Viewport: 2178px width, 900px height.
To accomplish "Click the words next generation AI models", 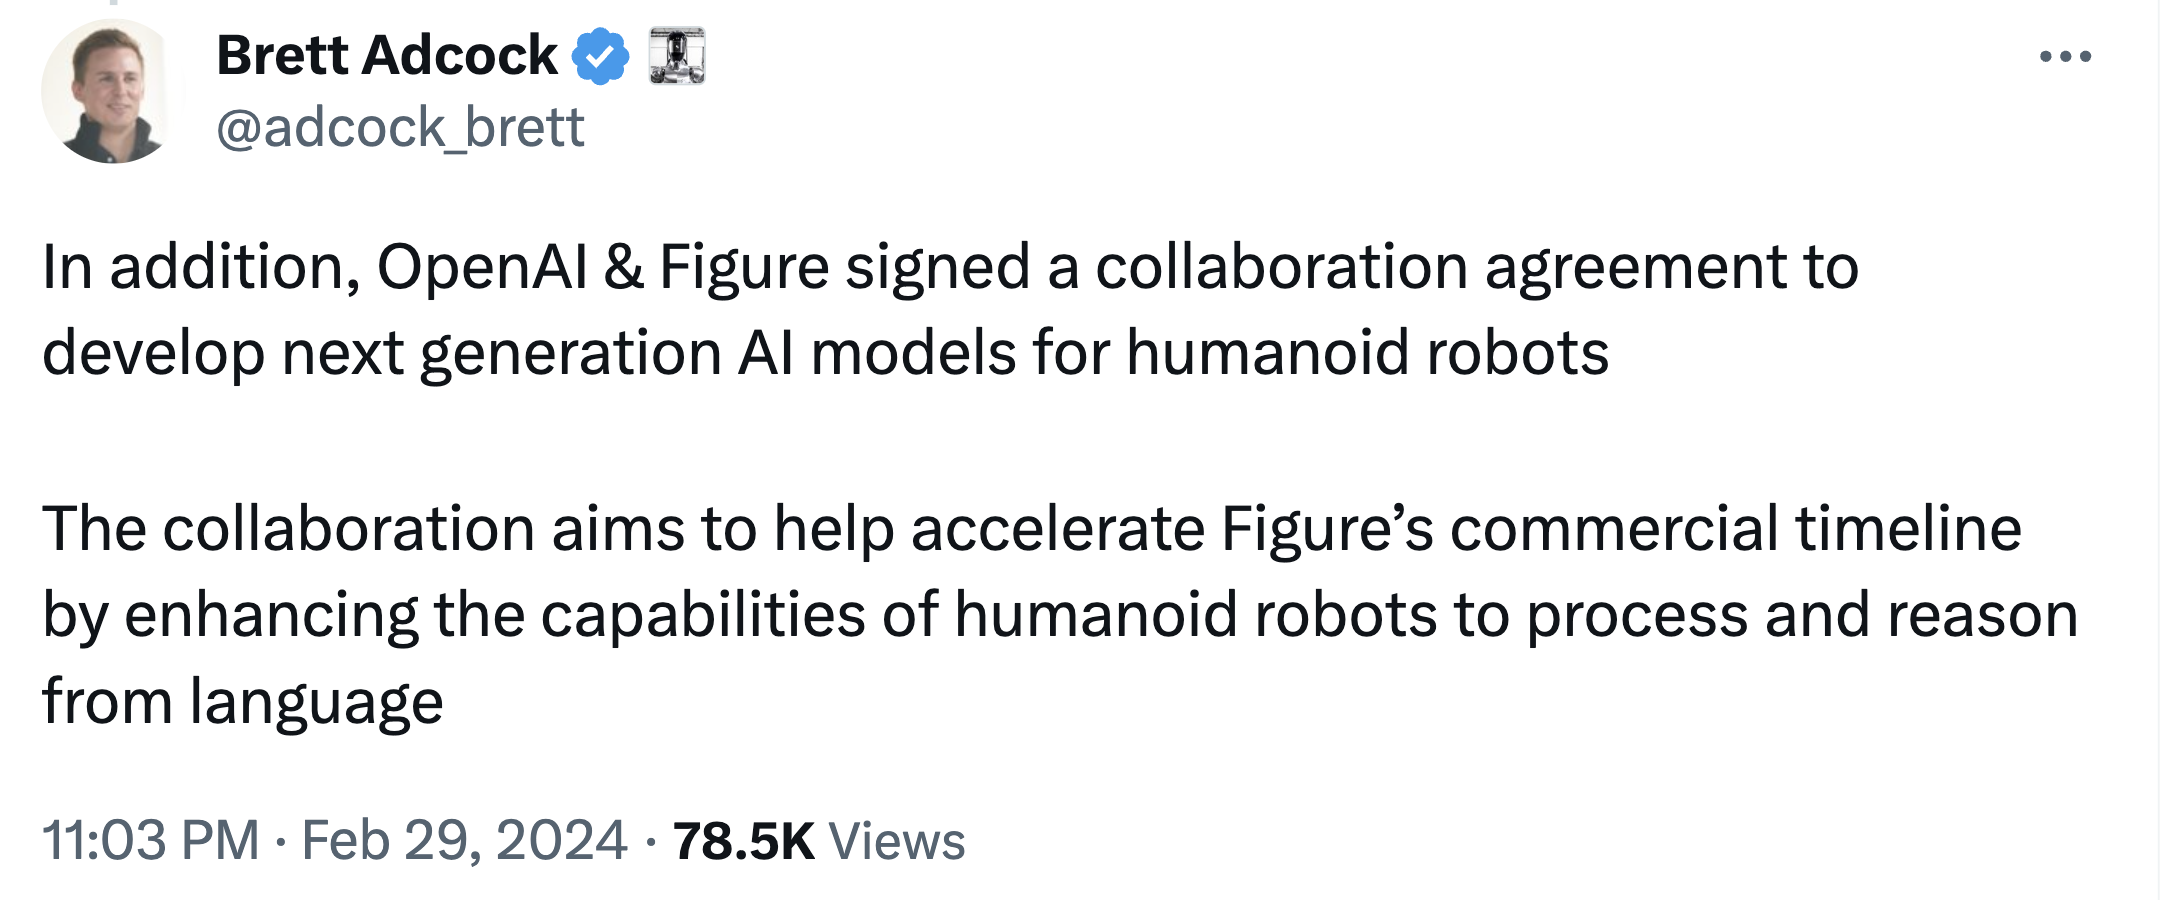I will (x=649, y=354).
